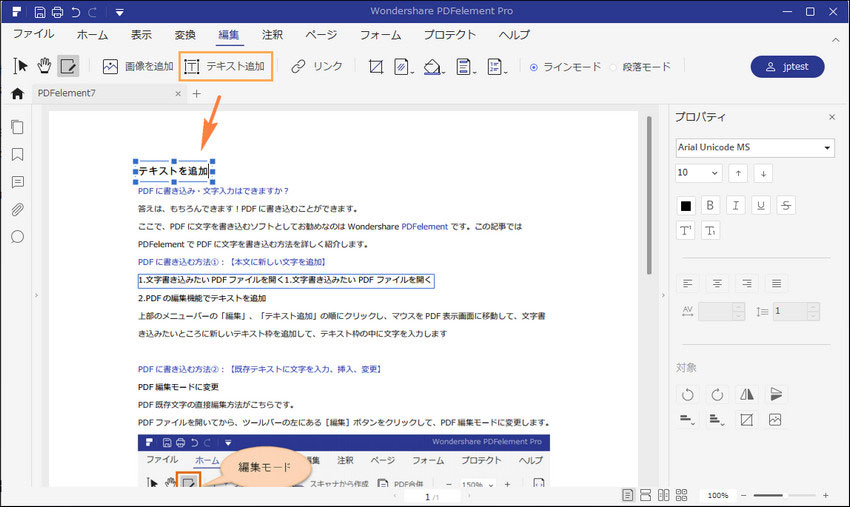Switch to the 注釈 tab
This screenshot has height=507, width=850.
click(x=272, y=35)
